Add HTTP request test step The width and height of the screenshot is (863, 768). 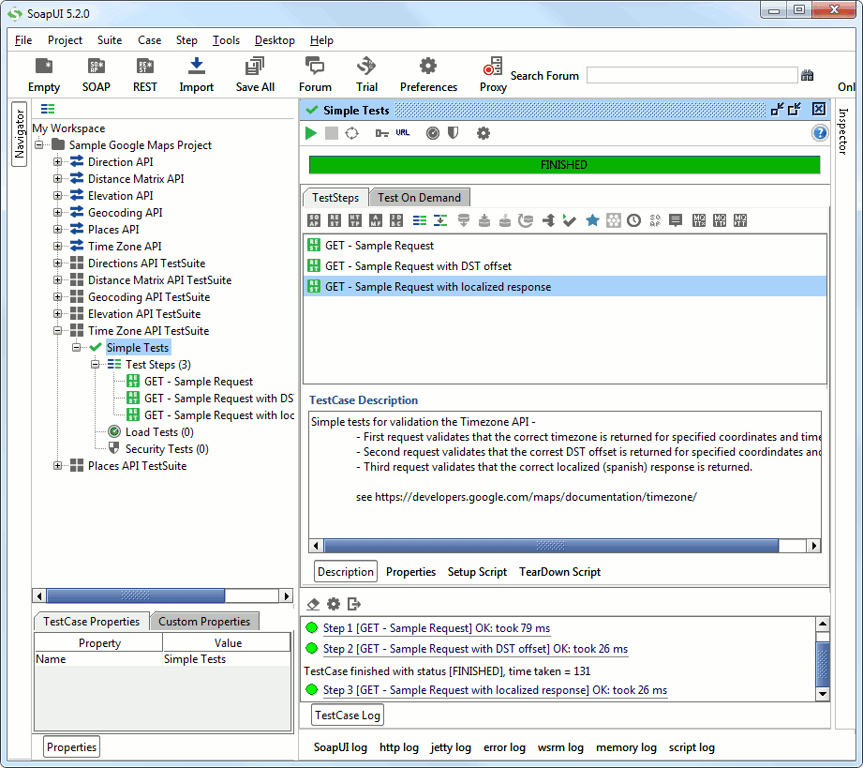pos(355,221)
